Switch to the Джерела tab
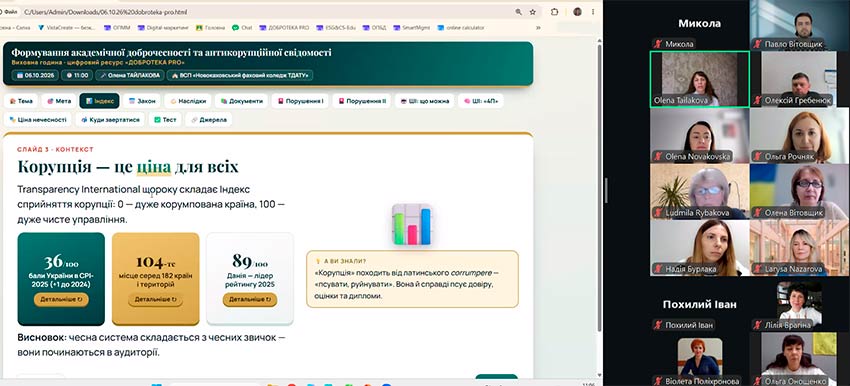This screenshot has height=386, width=850. tap(209, 119)
